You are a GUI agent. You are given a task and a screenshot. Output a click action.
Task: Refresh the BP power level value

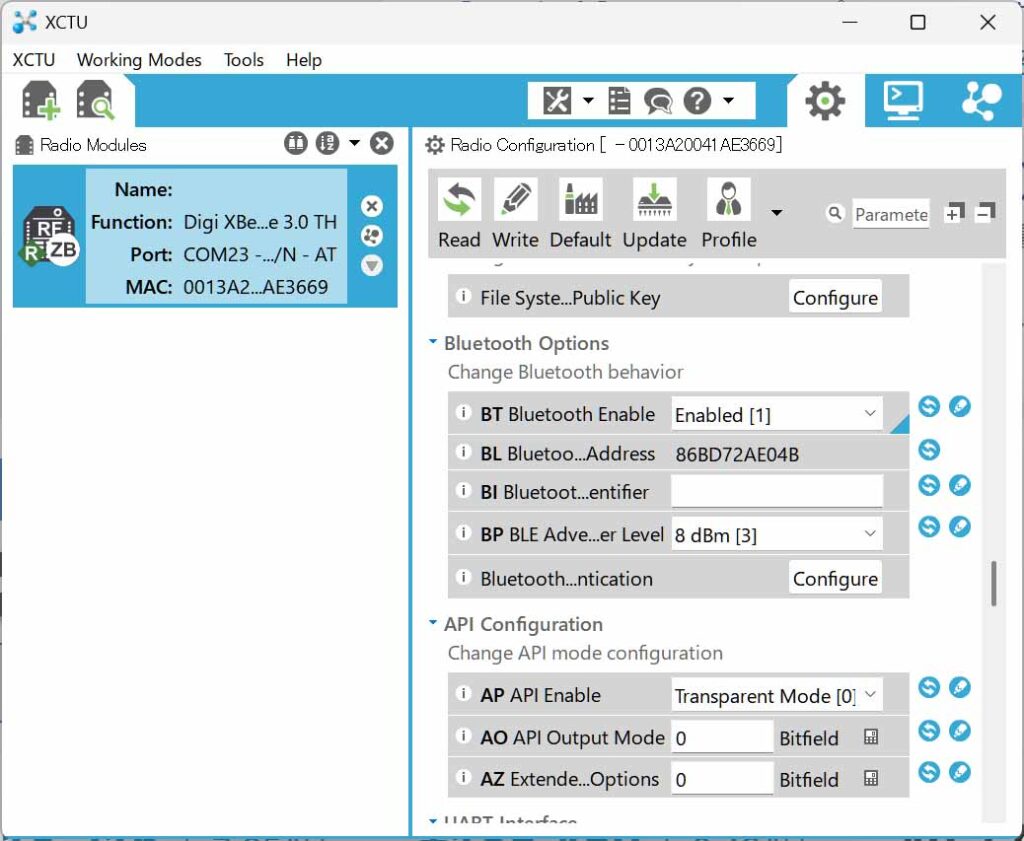click(929, 526)
